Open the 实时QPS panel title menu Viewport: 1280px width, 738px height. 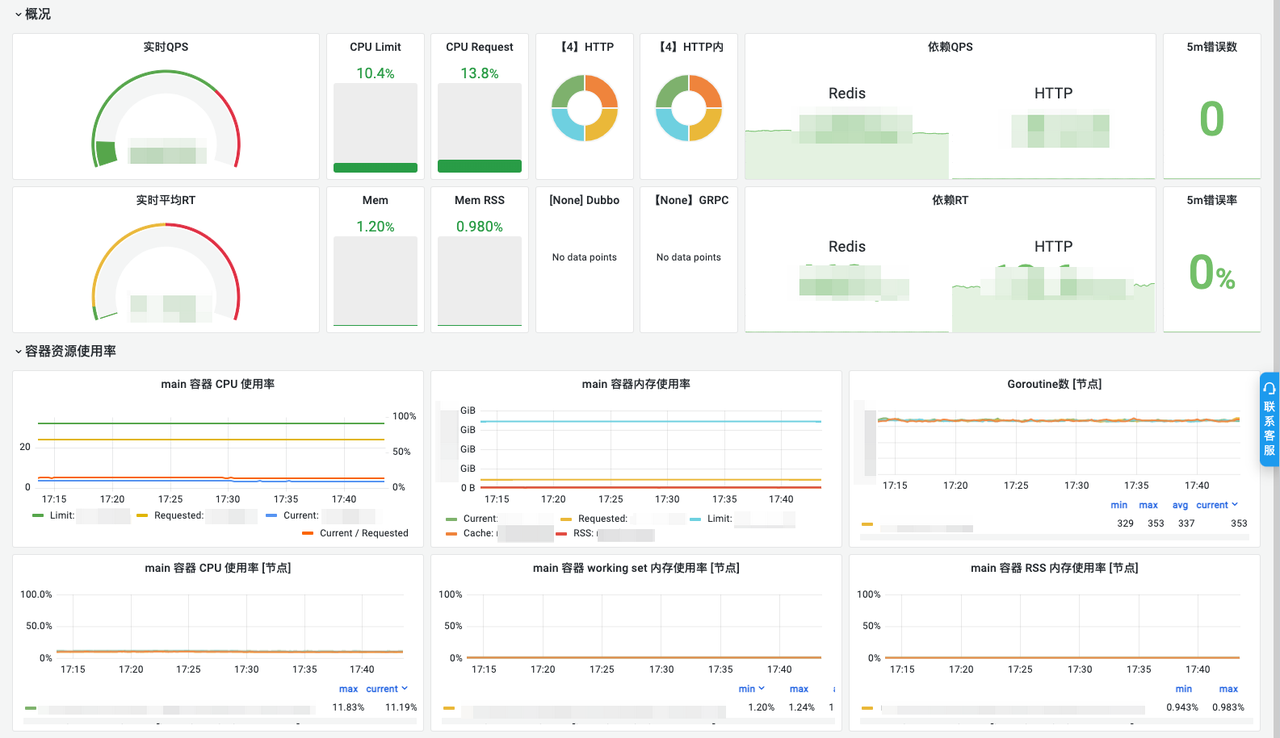(x=166, y=47)
